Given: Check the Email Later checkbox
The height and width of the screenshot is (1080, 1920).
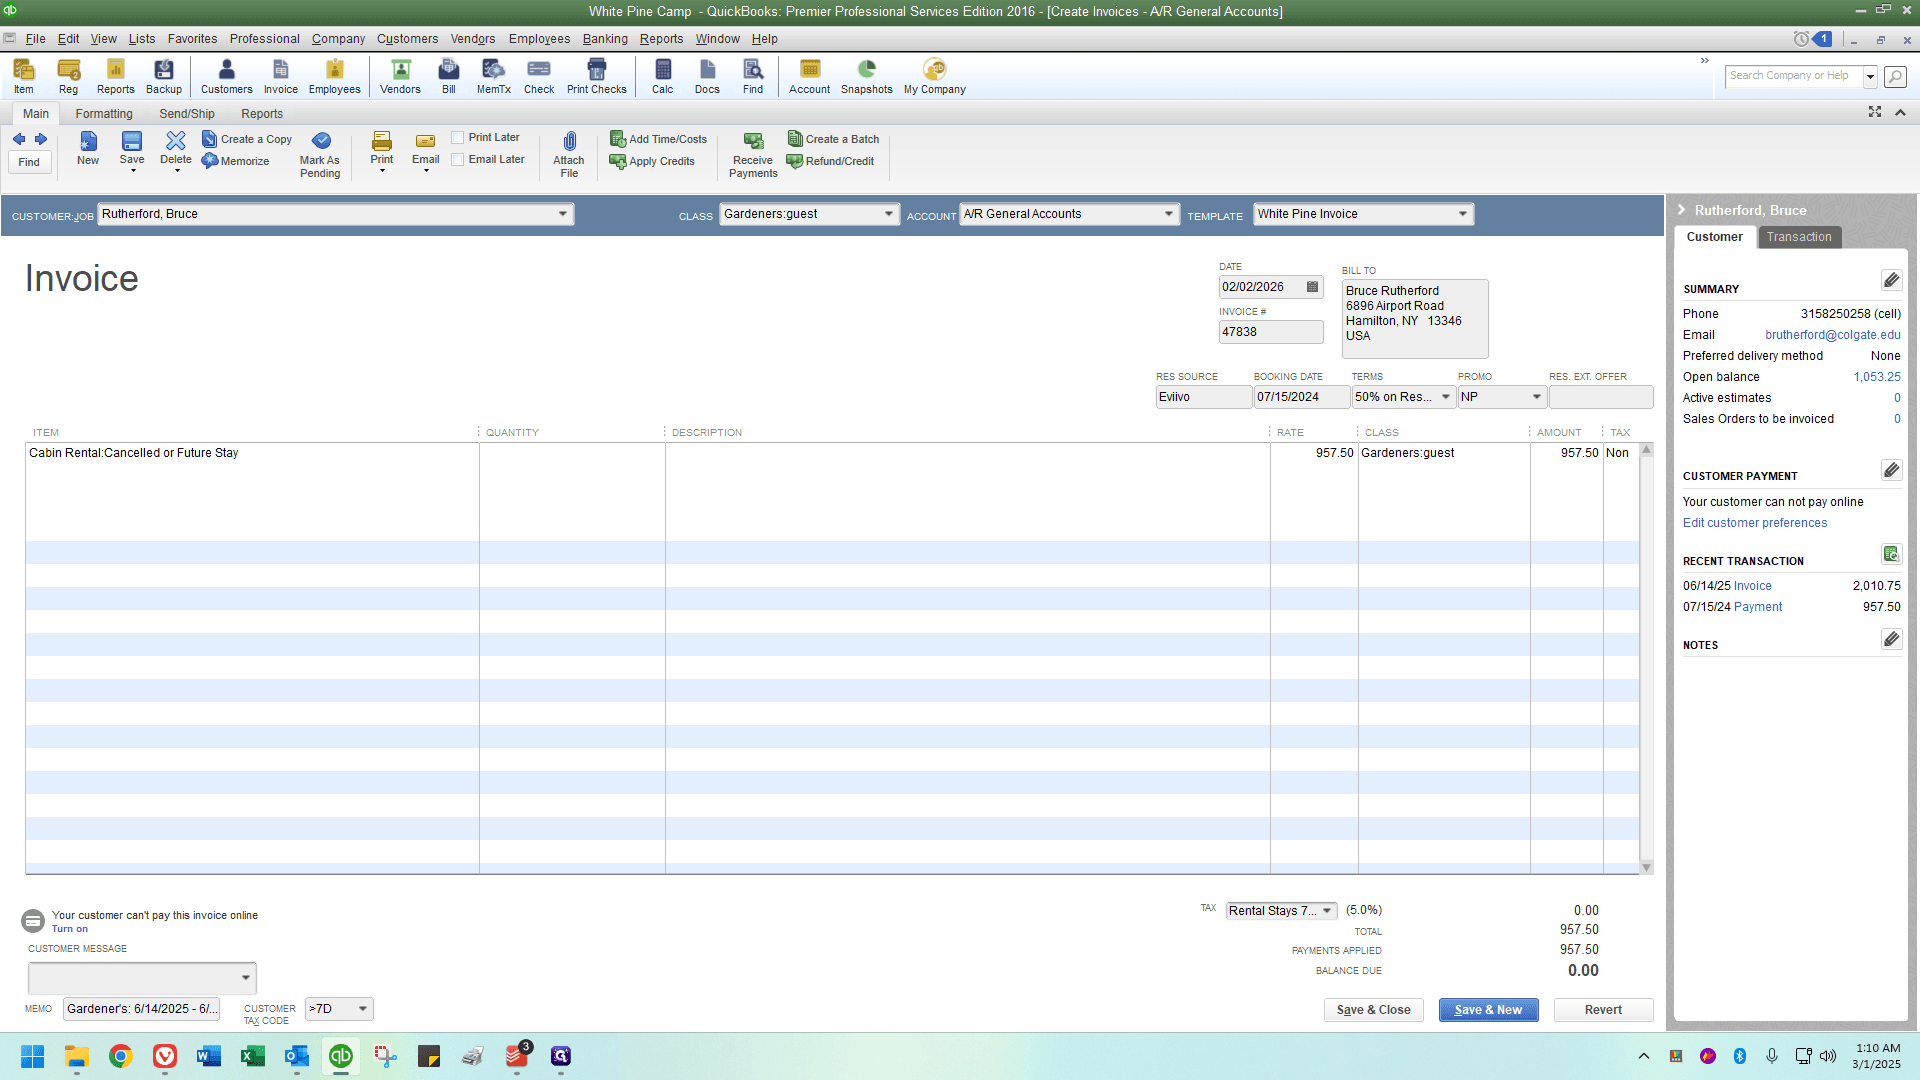Looking at the screenshot, I should [x=457, y=160].
